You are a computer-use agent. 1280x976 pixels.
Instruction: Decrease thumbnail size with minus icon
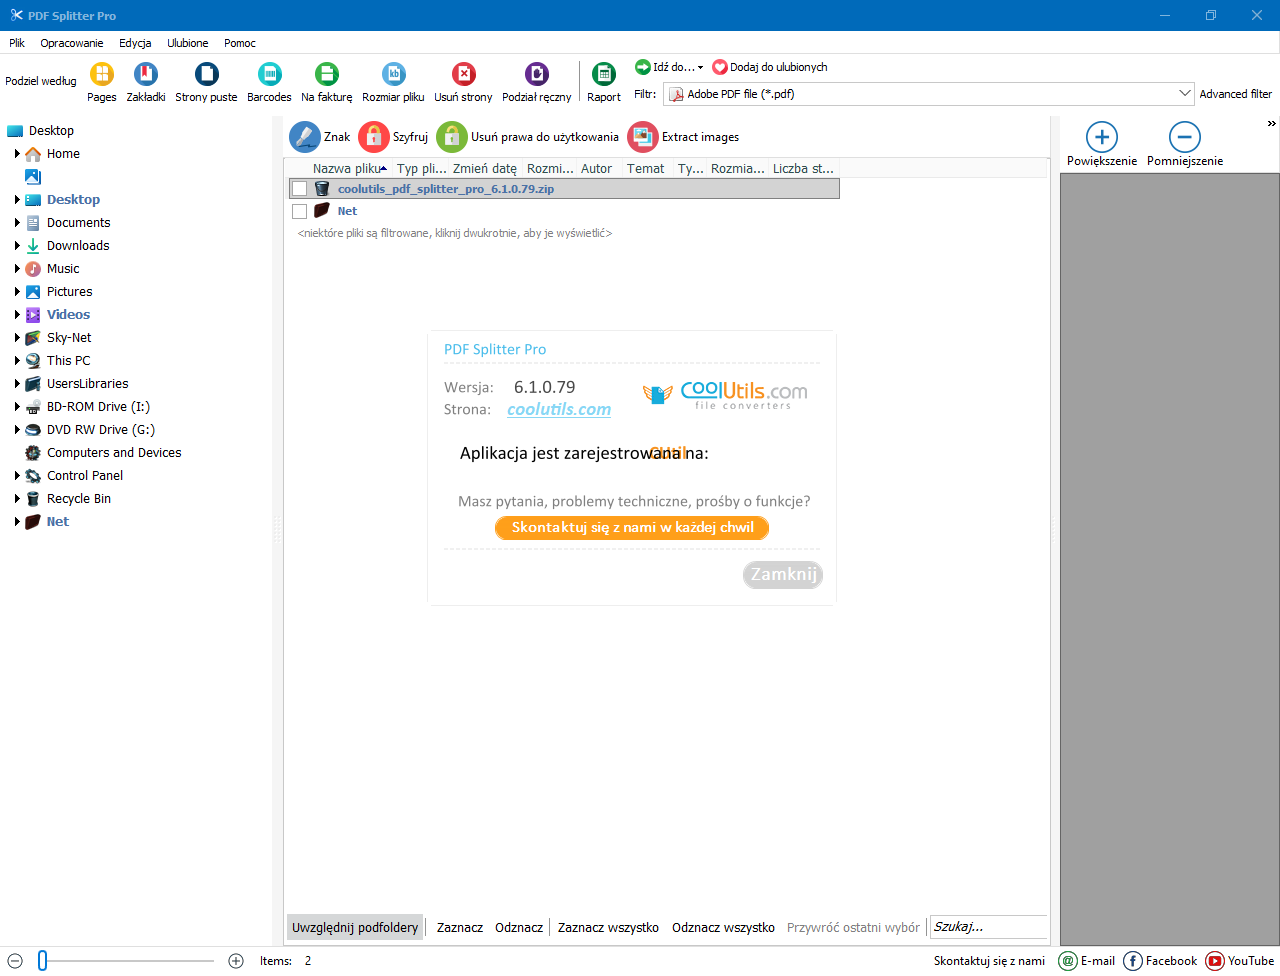(15, 961)
